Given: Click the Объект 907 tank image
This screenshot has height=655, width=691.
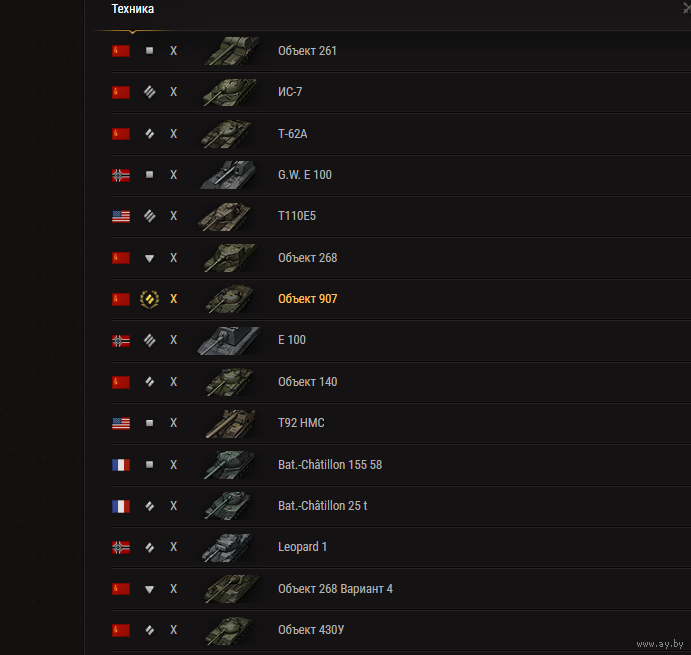Looking at the screenshot, I should point(230,299).
